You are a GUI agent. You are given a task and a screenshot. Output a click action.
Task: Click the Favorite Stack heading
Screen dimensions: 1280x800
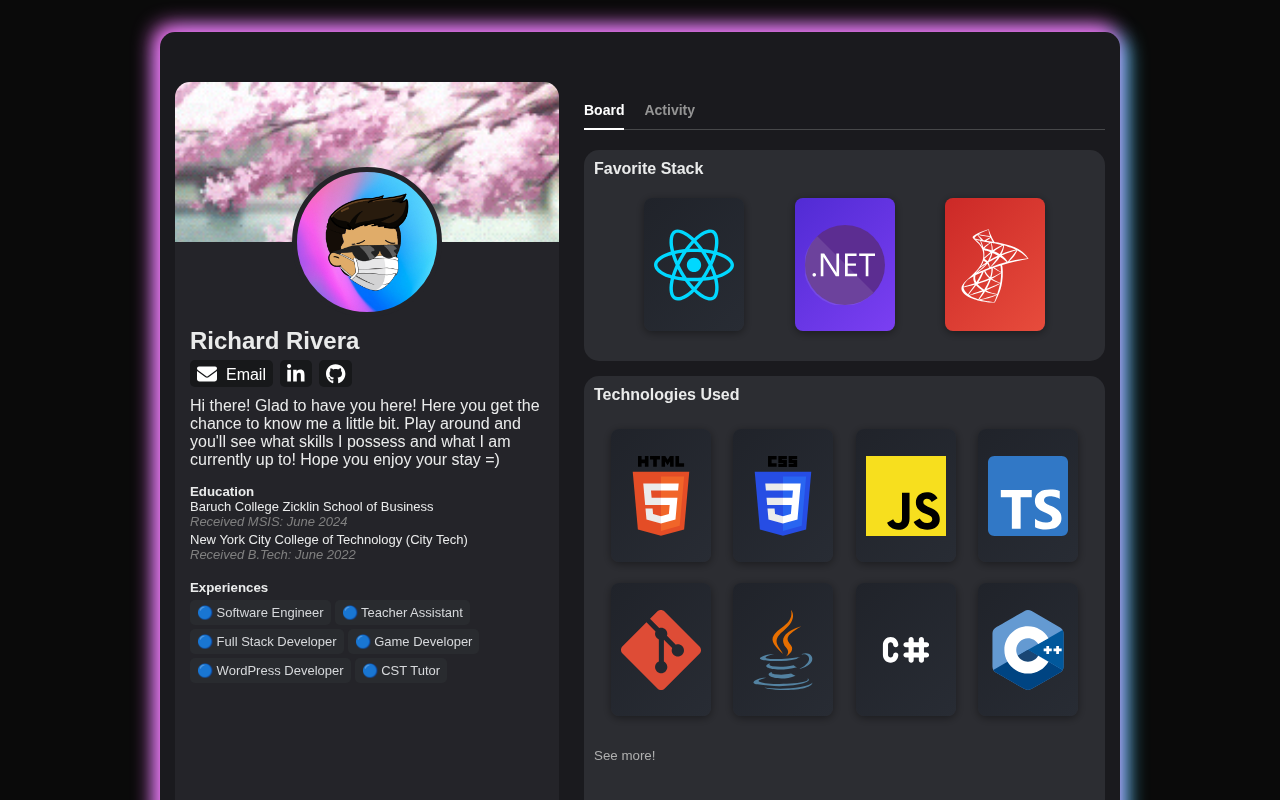coord(648,169)
